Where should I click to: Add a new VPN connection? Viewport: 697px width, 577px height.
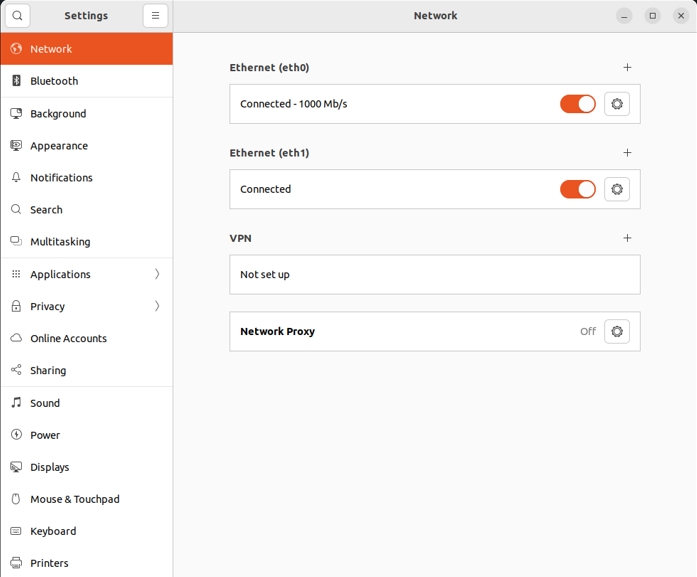click(x=627, y=238)
